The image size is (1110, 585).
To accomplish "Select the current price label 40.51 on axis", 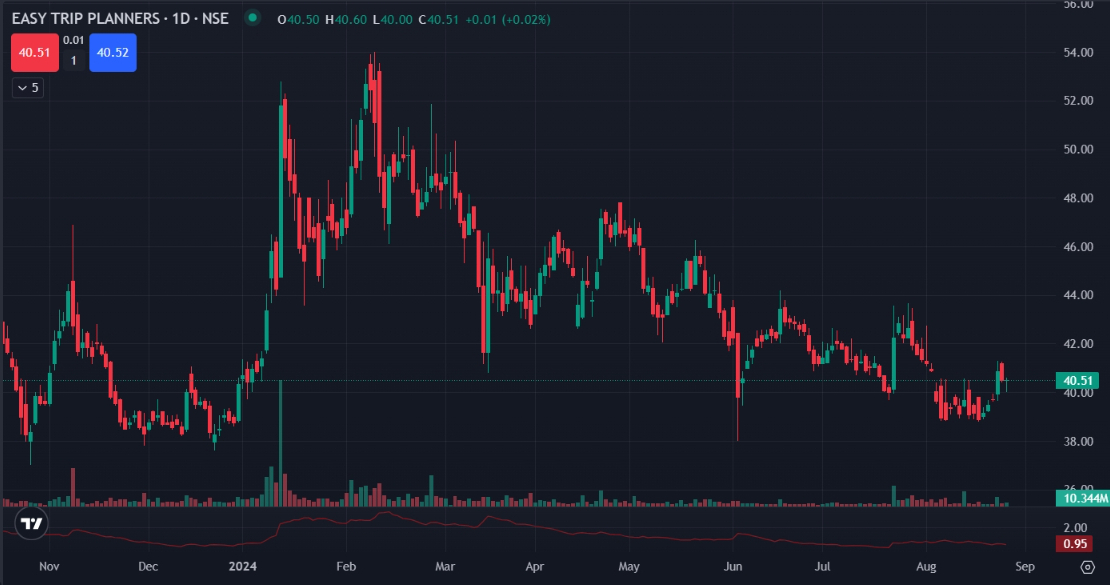I will click(x=1078, y=380).
